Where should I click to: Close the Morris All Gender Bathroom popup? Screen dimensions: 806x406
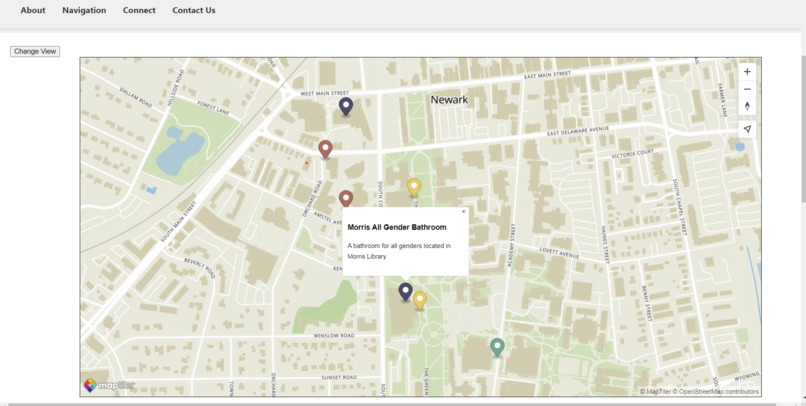tap(463, 212)
